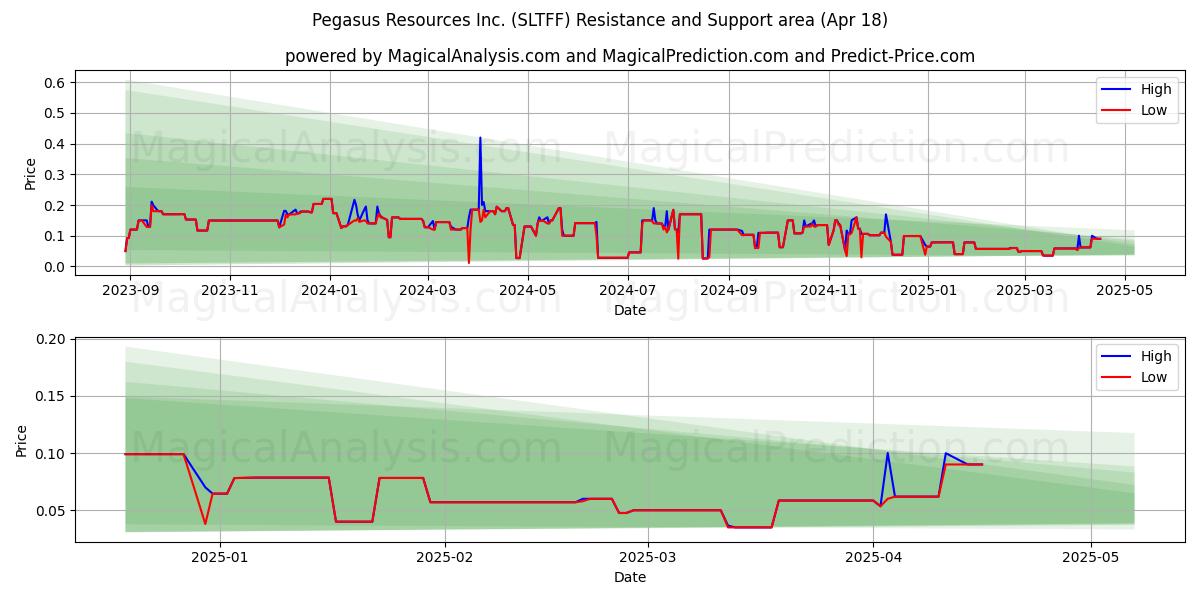
Task: Click the 0.42 price spike peak in top chart
Action: pyautogui.click(x=480, y=138)
